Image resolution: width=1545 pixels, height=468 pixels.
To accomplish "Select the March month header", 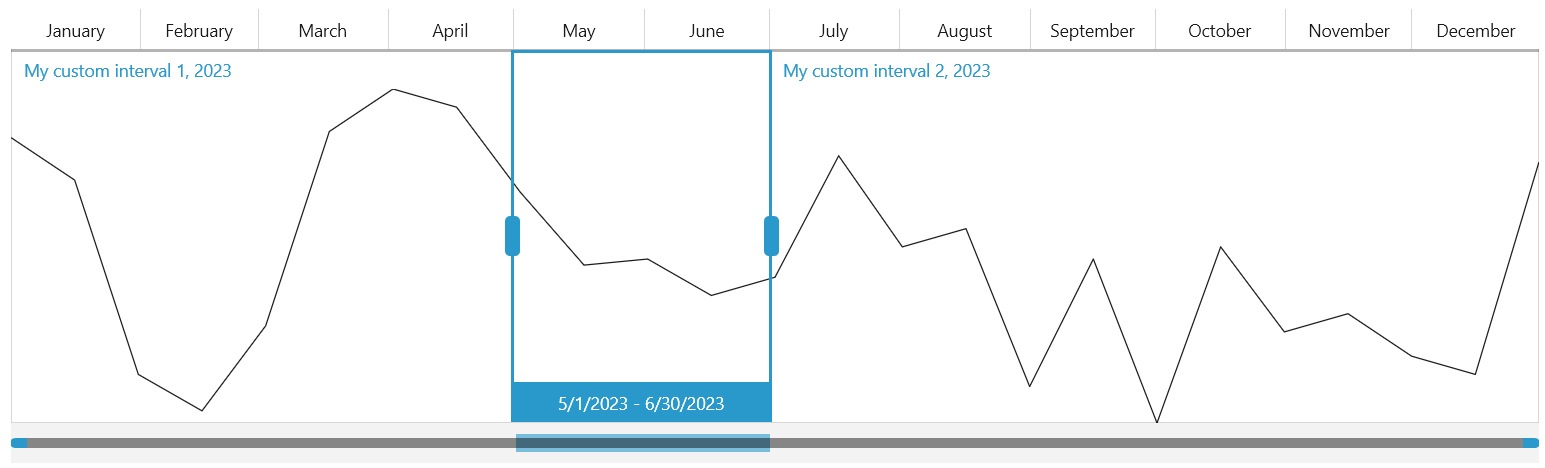I will pyautogui.click(x=324, y=30).
